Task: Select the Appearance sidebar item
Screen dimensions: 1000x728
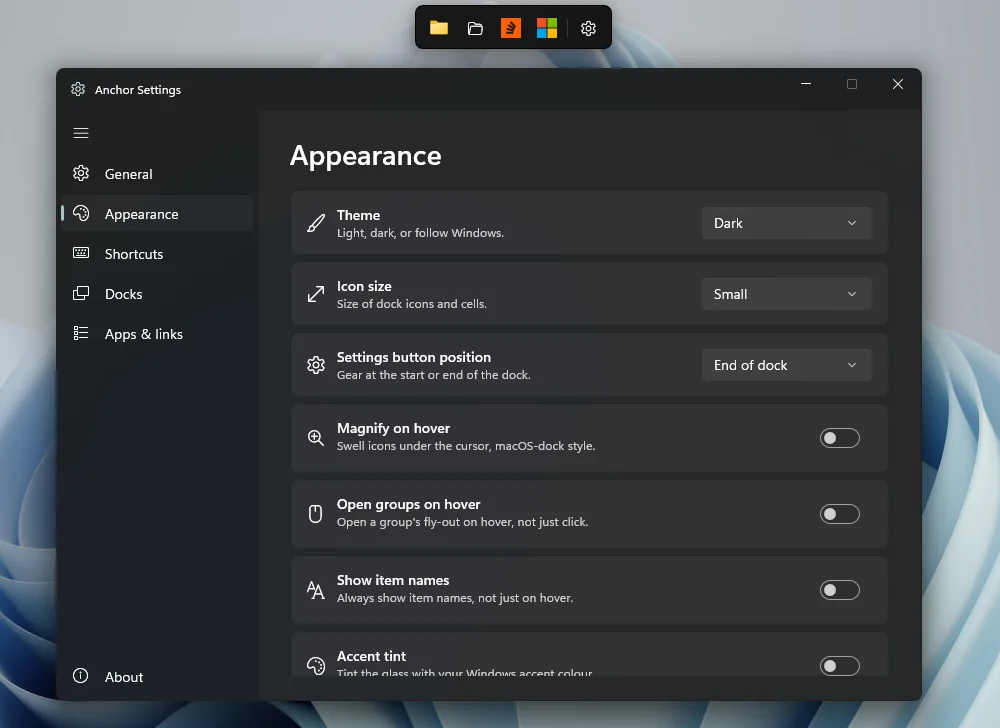Action: (157, 214)
